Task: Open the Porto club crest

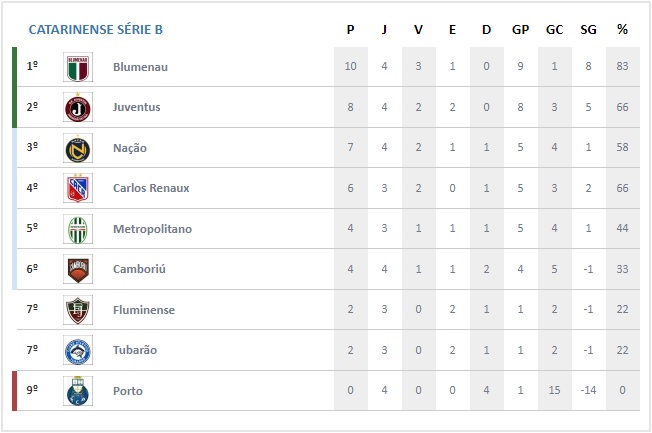Action: (x=78, y=391)
